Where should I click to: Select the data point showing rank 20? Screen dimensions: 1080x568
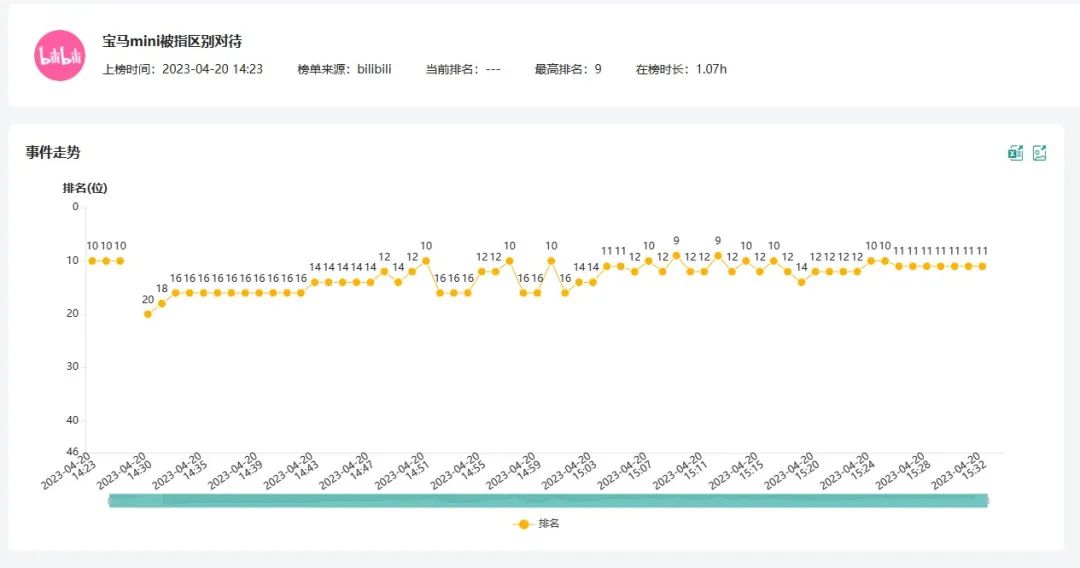148,314
